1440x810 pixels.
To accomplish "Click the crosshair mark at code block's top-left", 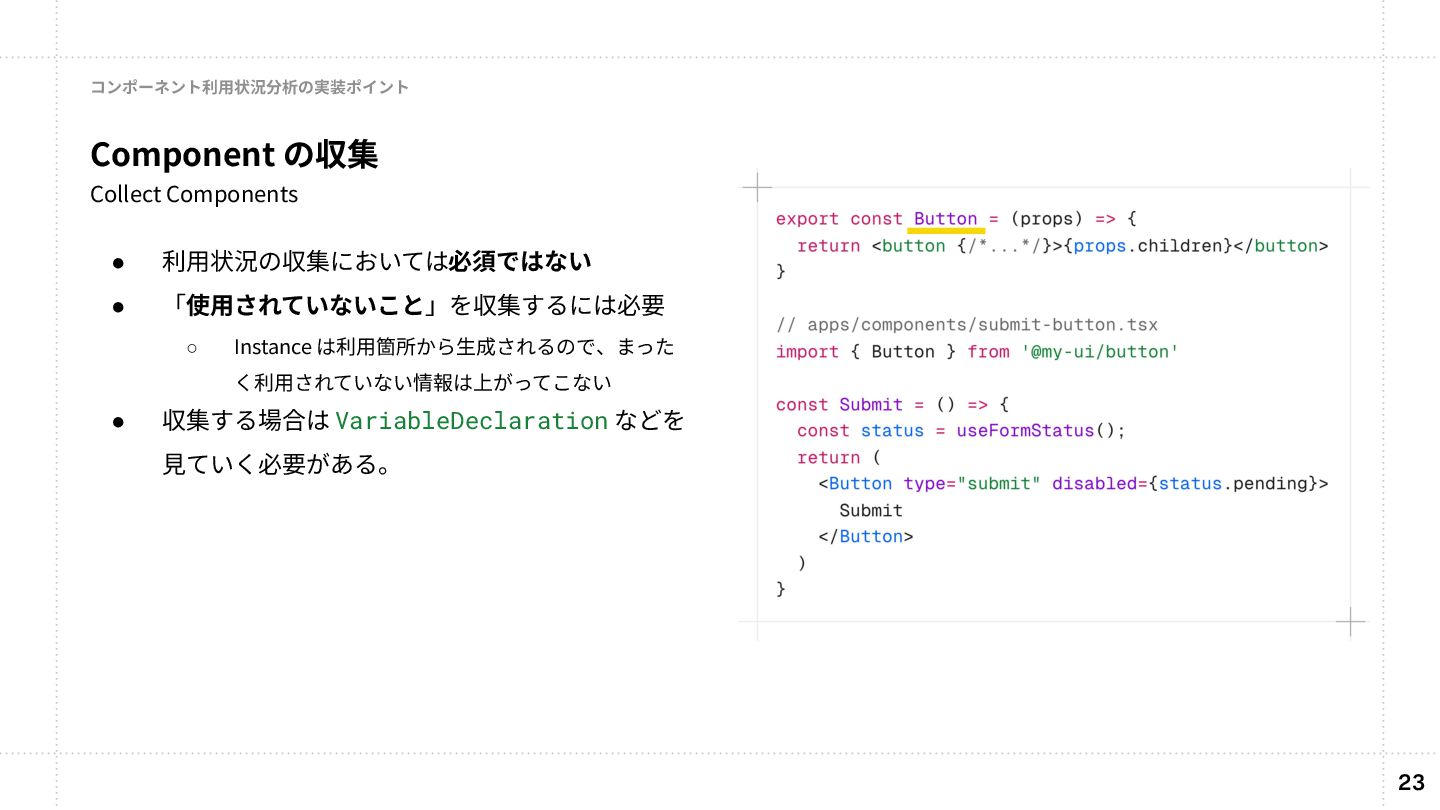I will pyautogui.click(x=757, y=187).
